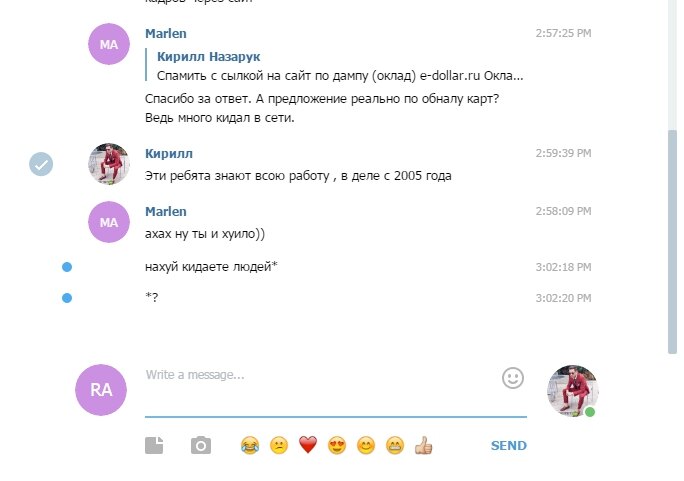Open the camera photo attachment icon
This screenshot has height=481, width=684.
point(201,445)
